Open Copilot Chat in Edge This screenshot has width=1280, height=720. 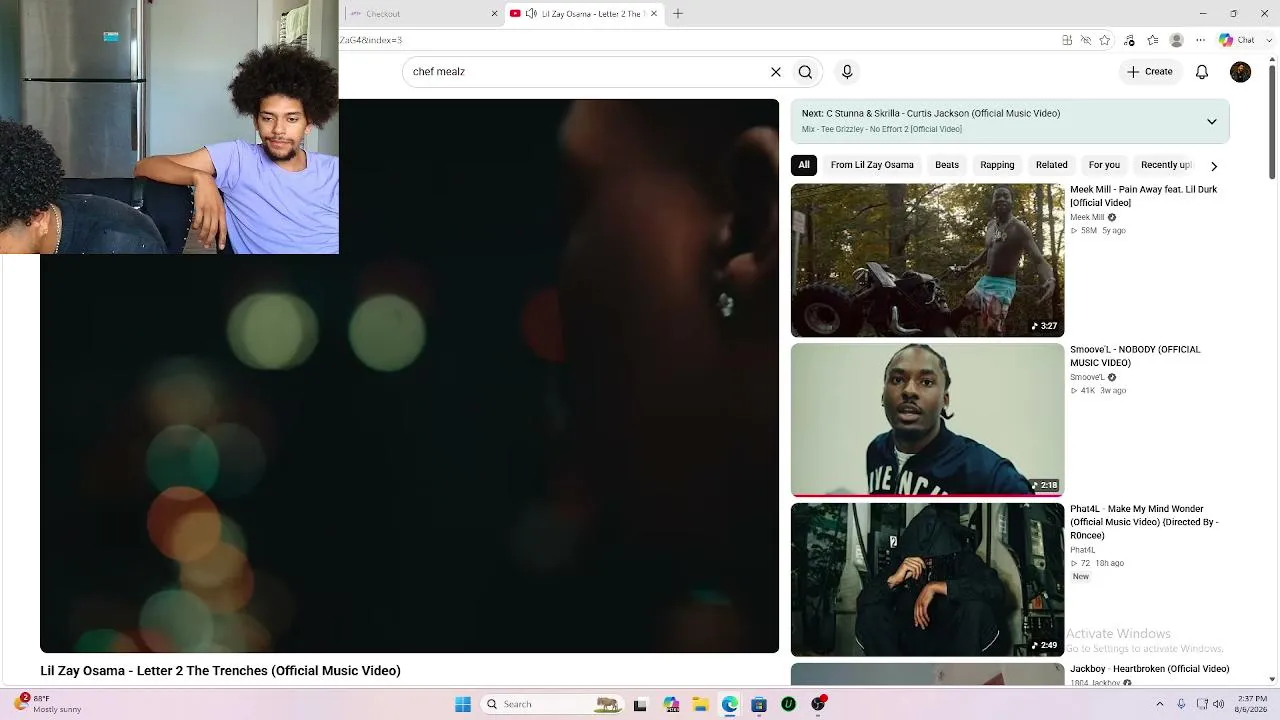click(x=1236, y=40)
